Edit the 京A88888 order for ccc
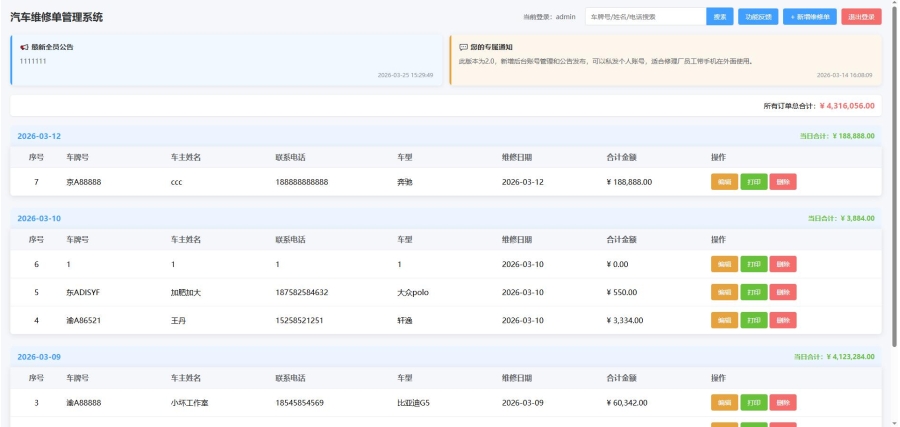The height and width of the screenshot is (427, 900). (x=724, y=182)
